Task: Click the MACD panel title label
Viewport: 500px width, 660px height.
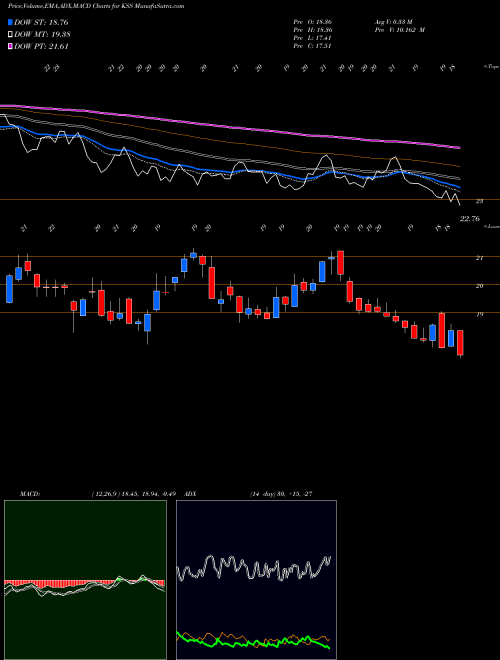Action: [x=29, y=494]
